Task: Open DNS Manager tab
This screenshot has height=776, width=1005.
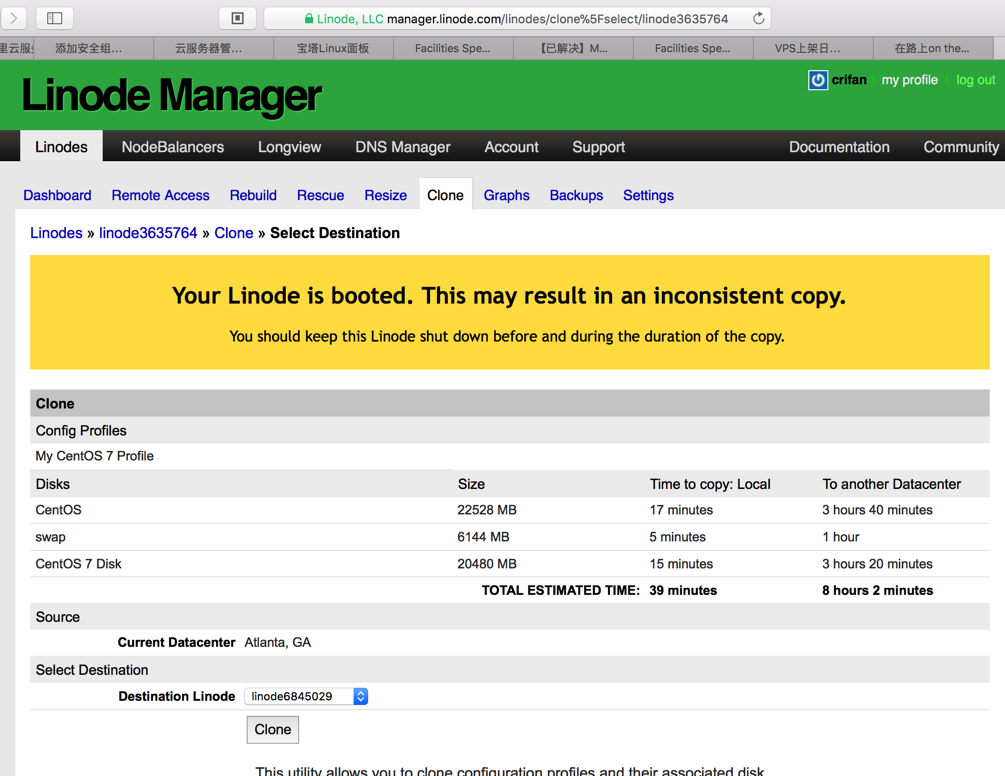Action: point(403,147)
